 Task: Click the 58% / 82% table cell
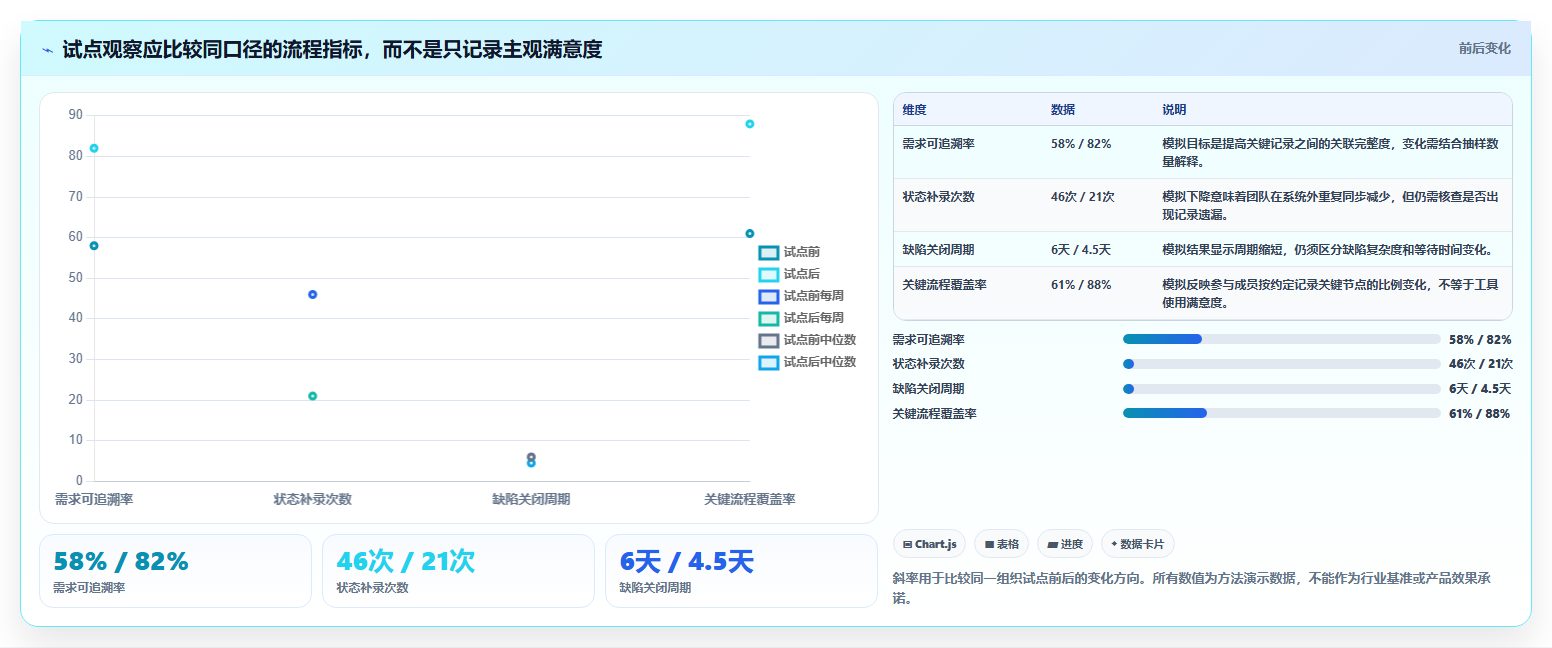[1081, 144]
